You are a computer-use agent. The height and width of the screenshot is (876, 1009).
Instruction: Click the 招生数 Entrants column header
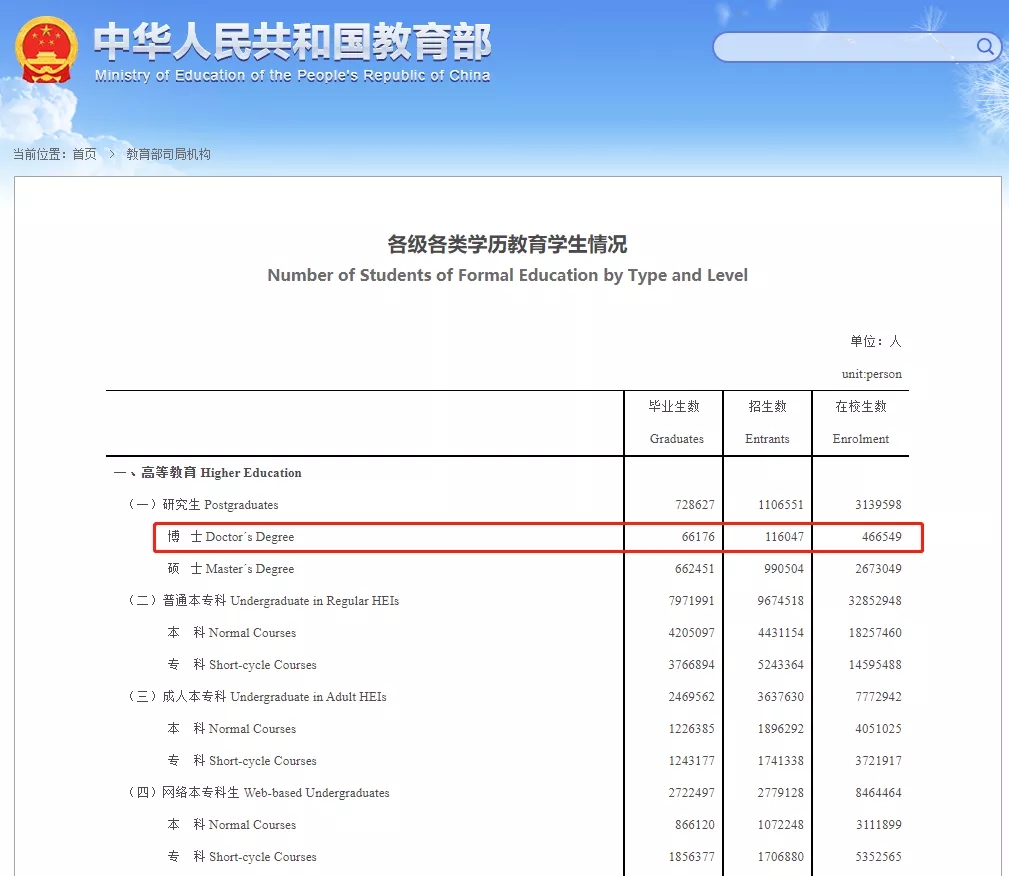coord(767,422)
